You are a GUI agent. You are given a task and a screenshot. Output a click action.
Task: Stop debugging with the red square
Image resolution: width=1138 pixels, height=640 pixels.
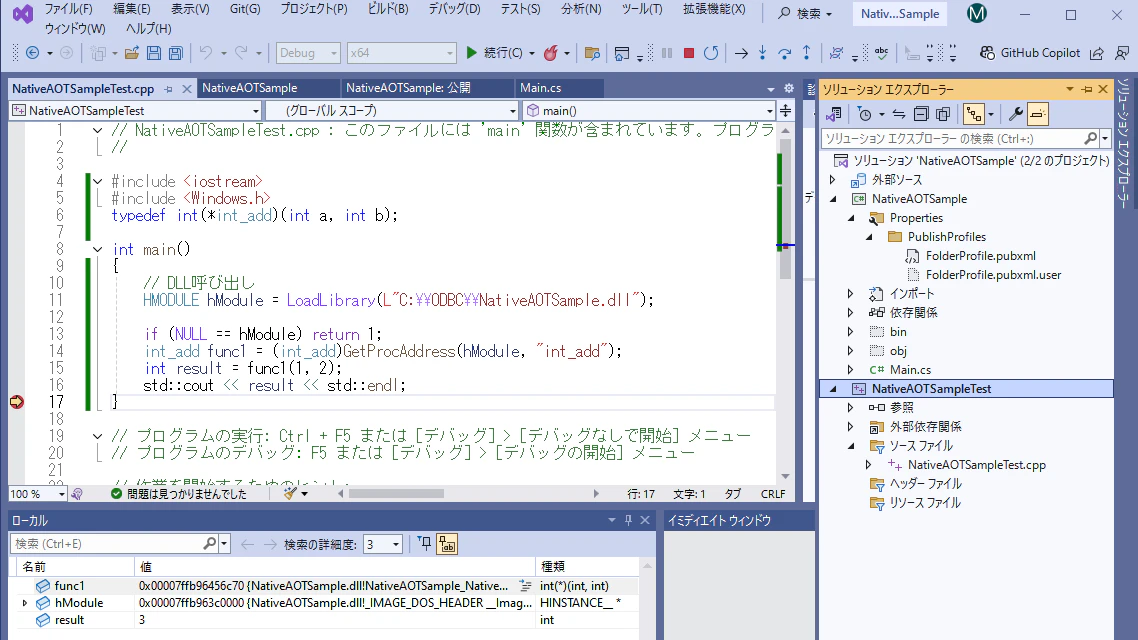point(689,53)
